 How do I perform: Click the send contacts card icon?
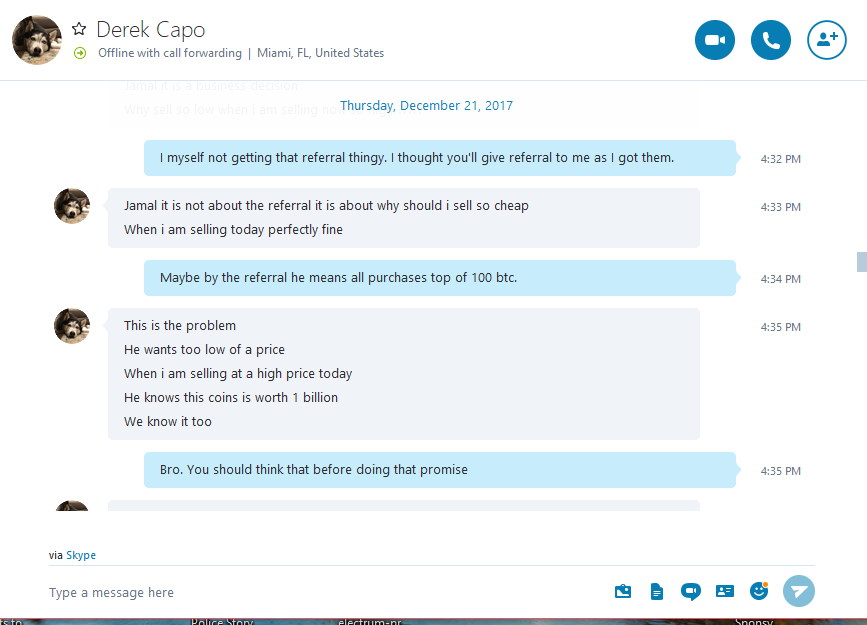725,591
